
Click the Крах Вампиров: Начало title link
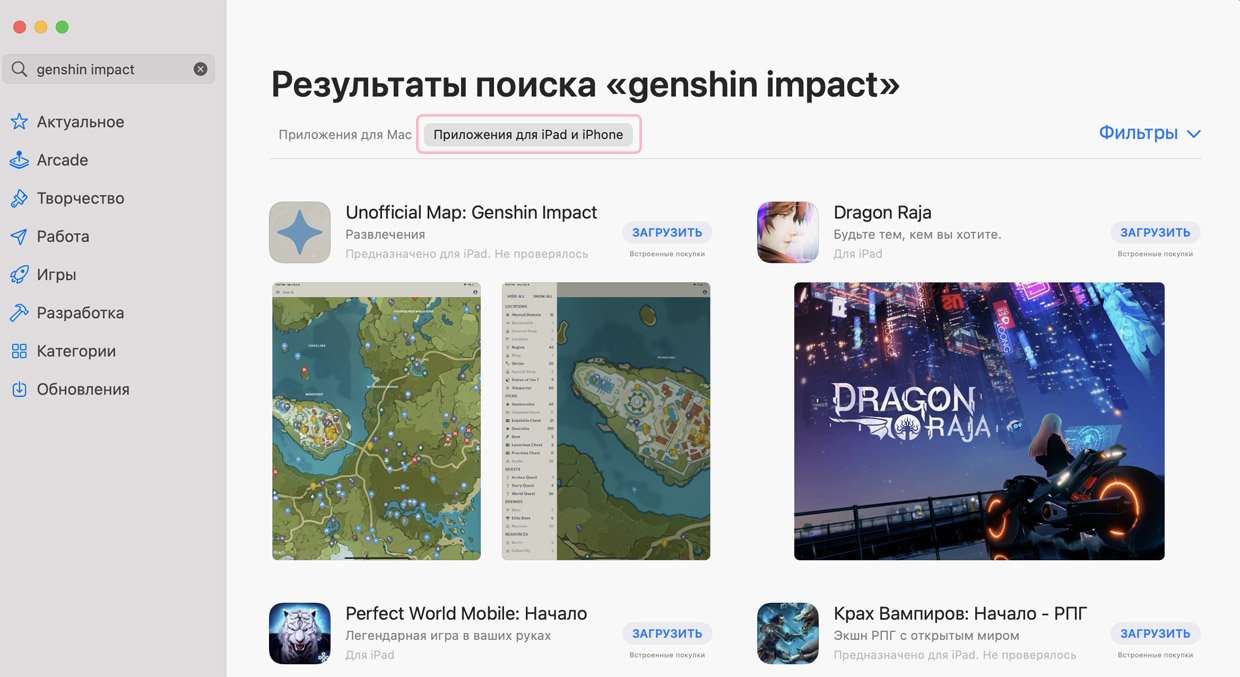click(960, 613)
